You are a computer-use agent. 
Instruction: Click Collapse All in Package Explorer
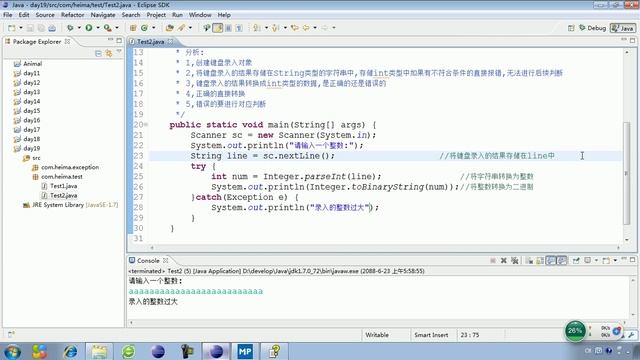98,53
